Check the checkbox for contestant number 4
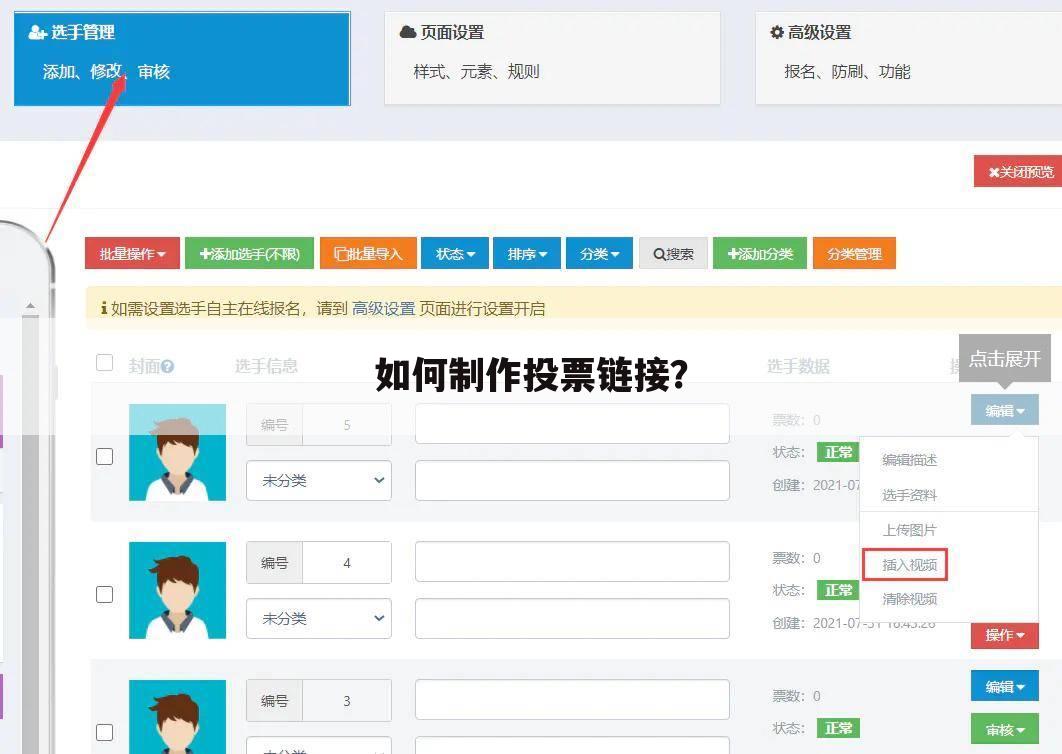The image size is (1062, 754). coord(105,594)
